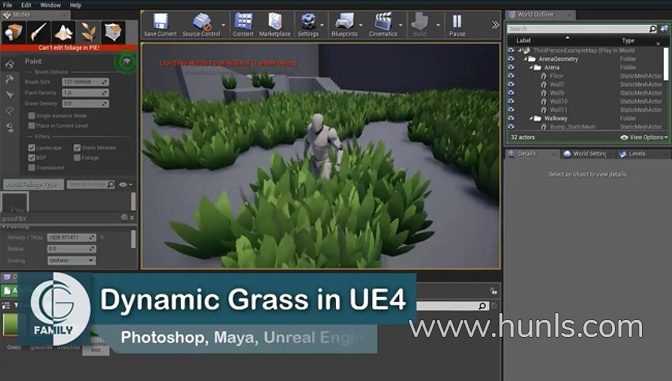
Task: Enable Single Instance Mode checkbox
Action: pos(31,116)
